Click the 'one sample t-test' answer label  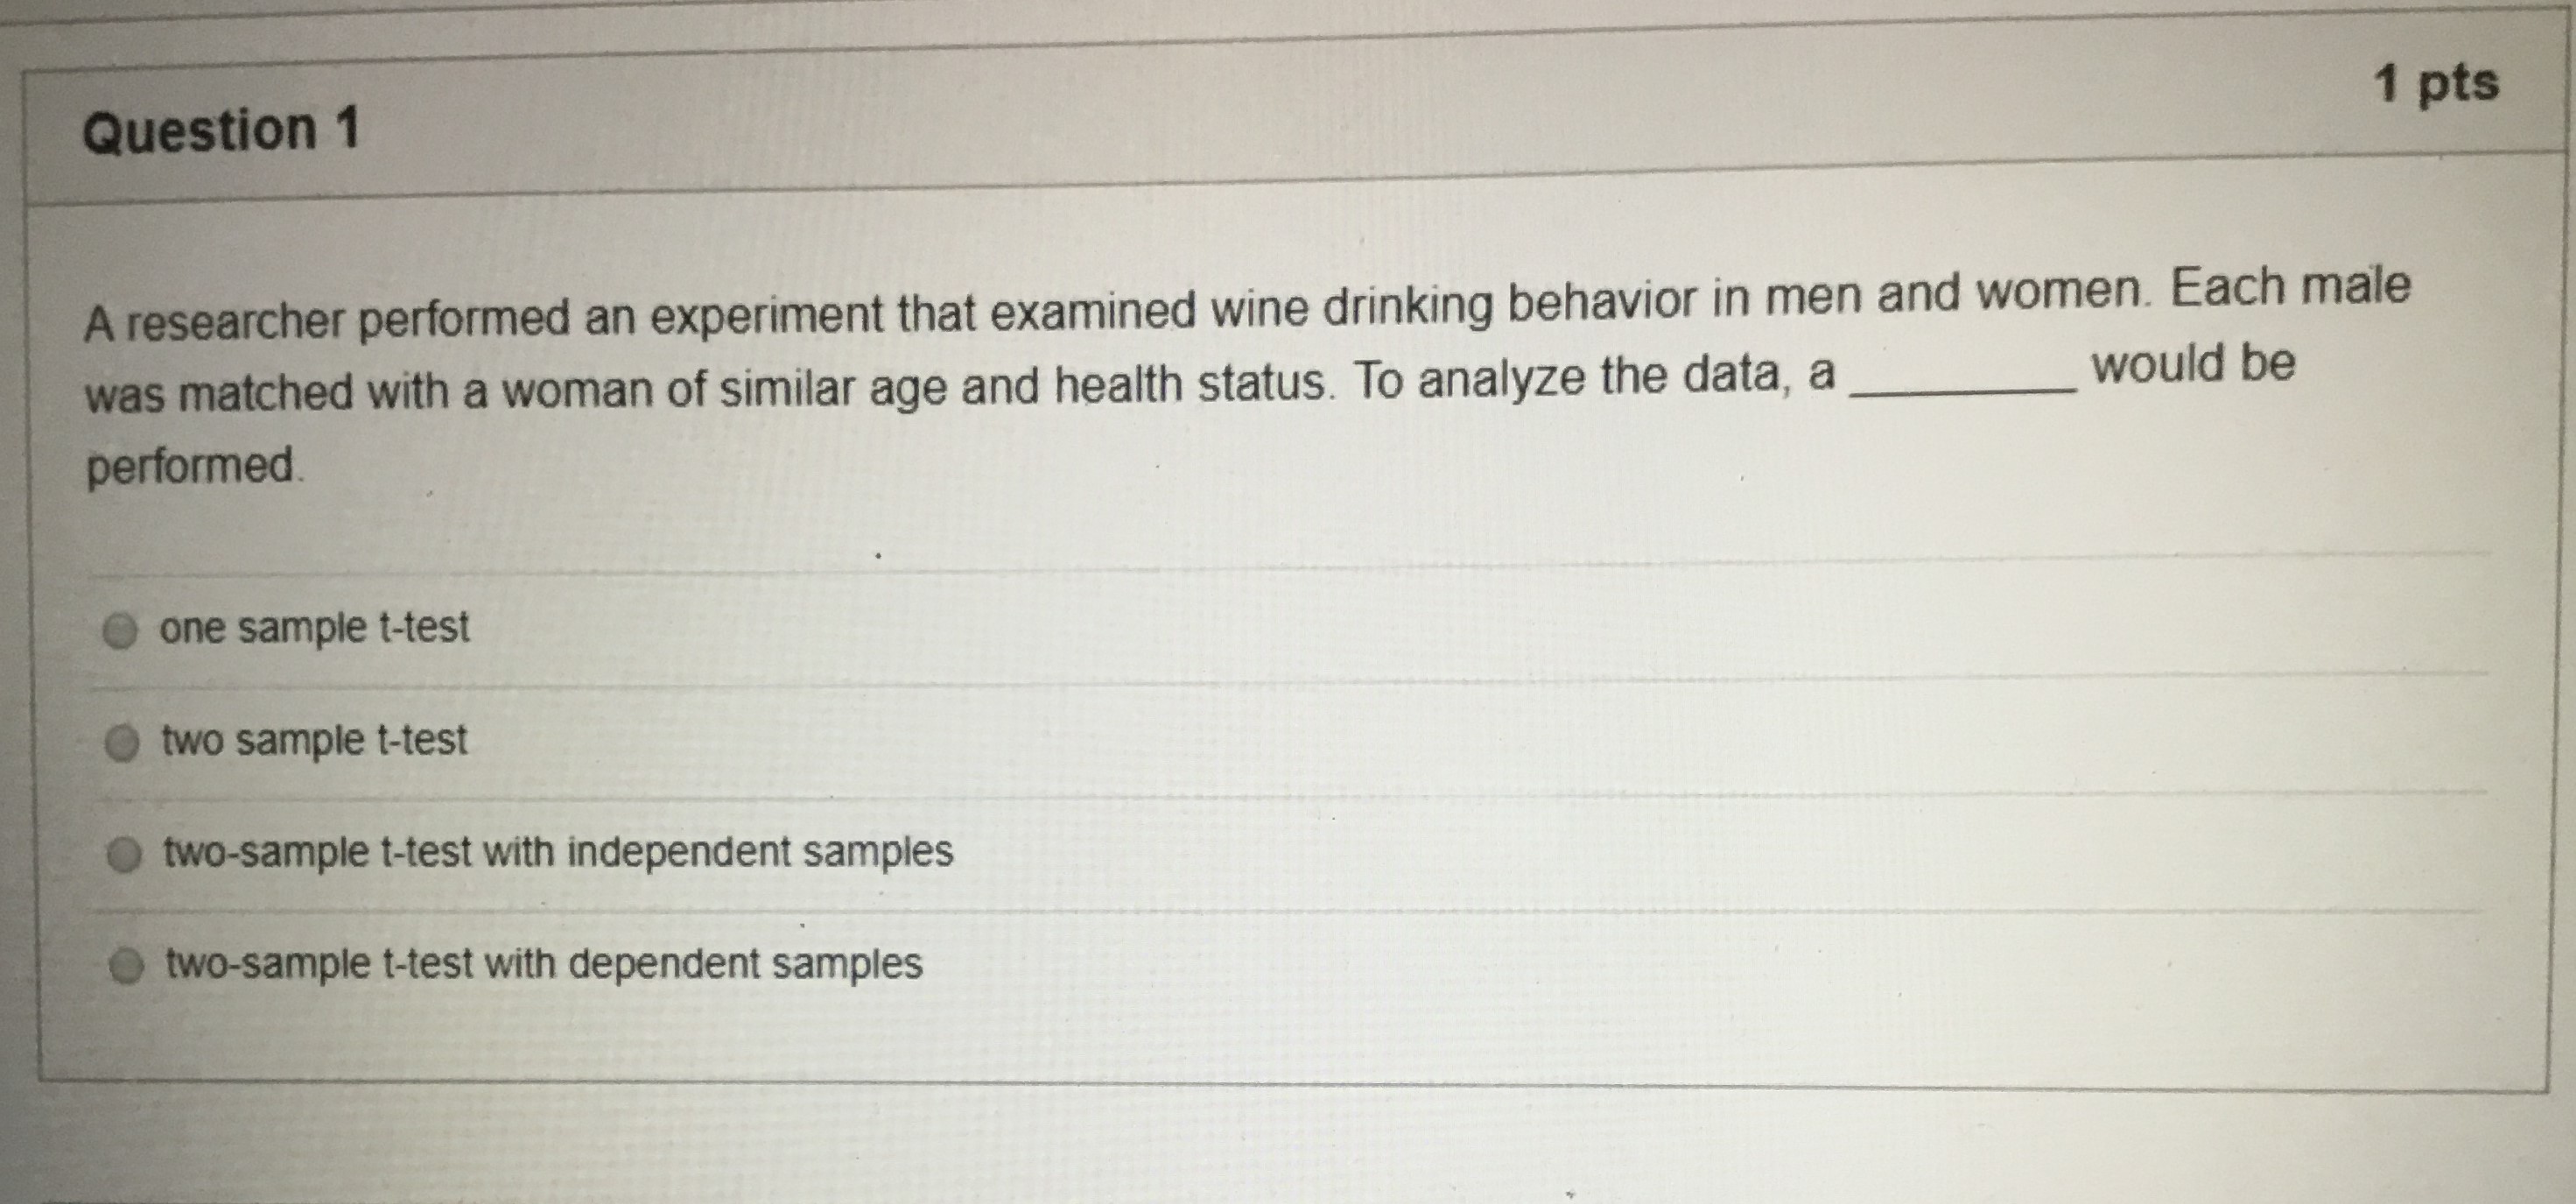coord(314,628)
